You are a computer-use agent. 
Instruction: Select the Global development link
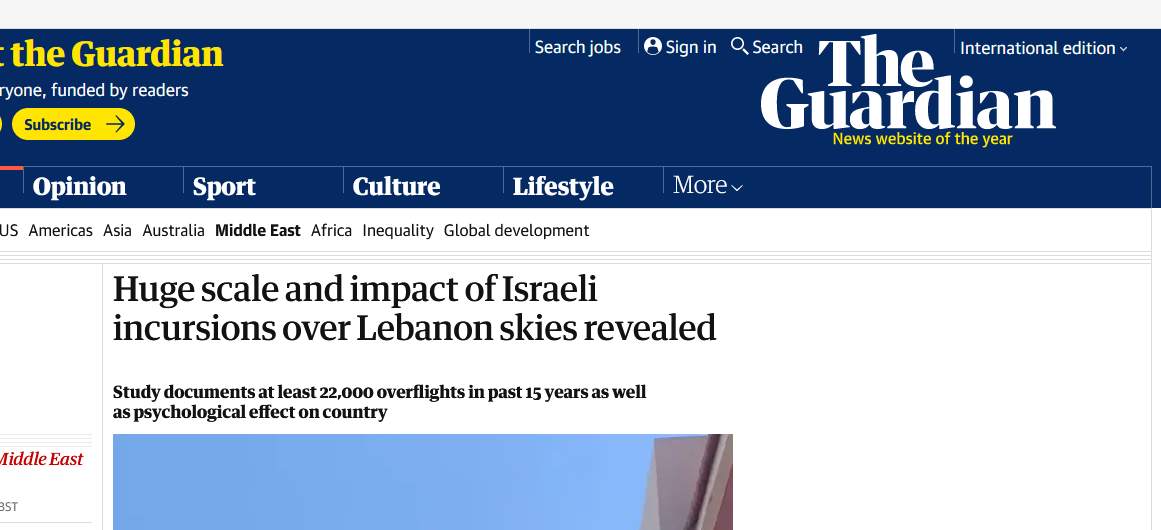tap(516, 230)
